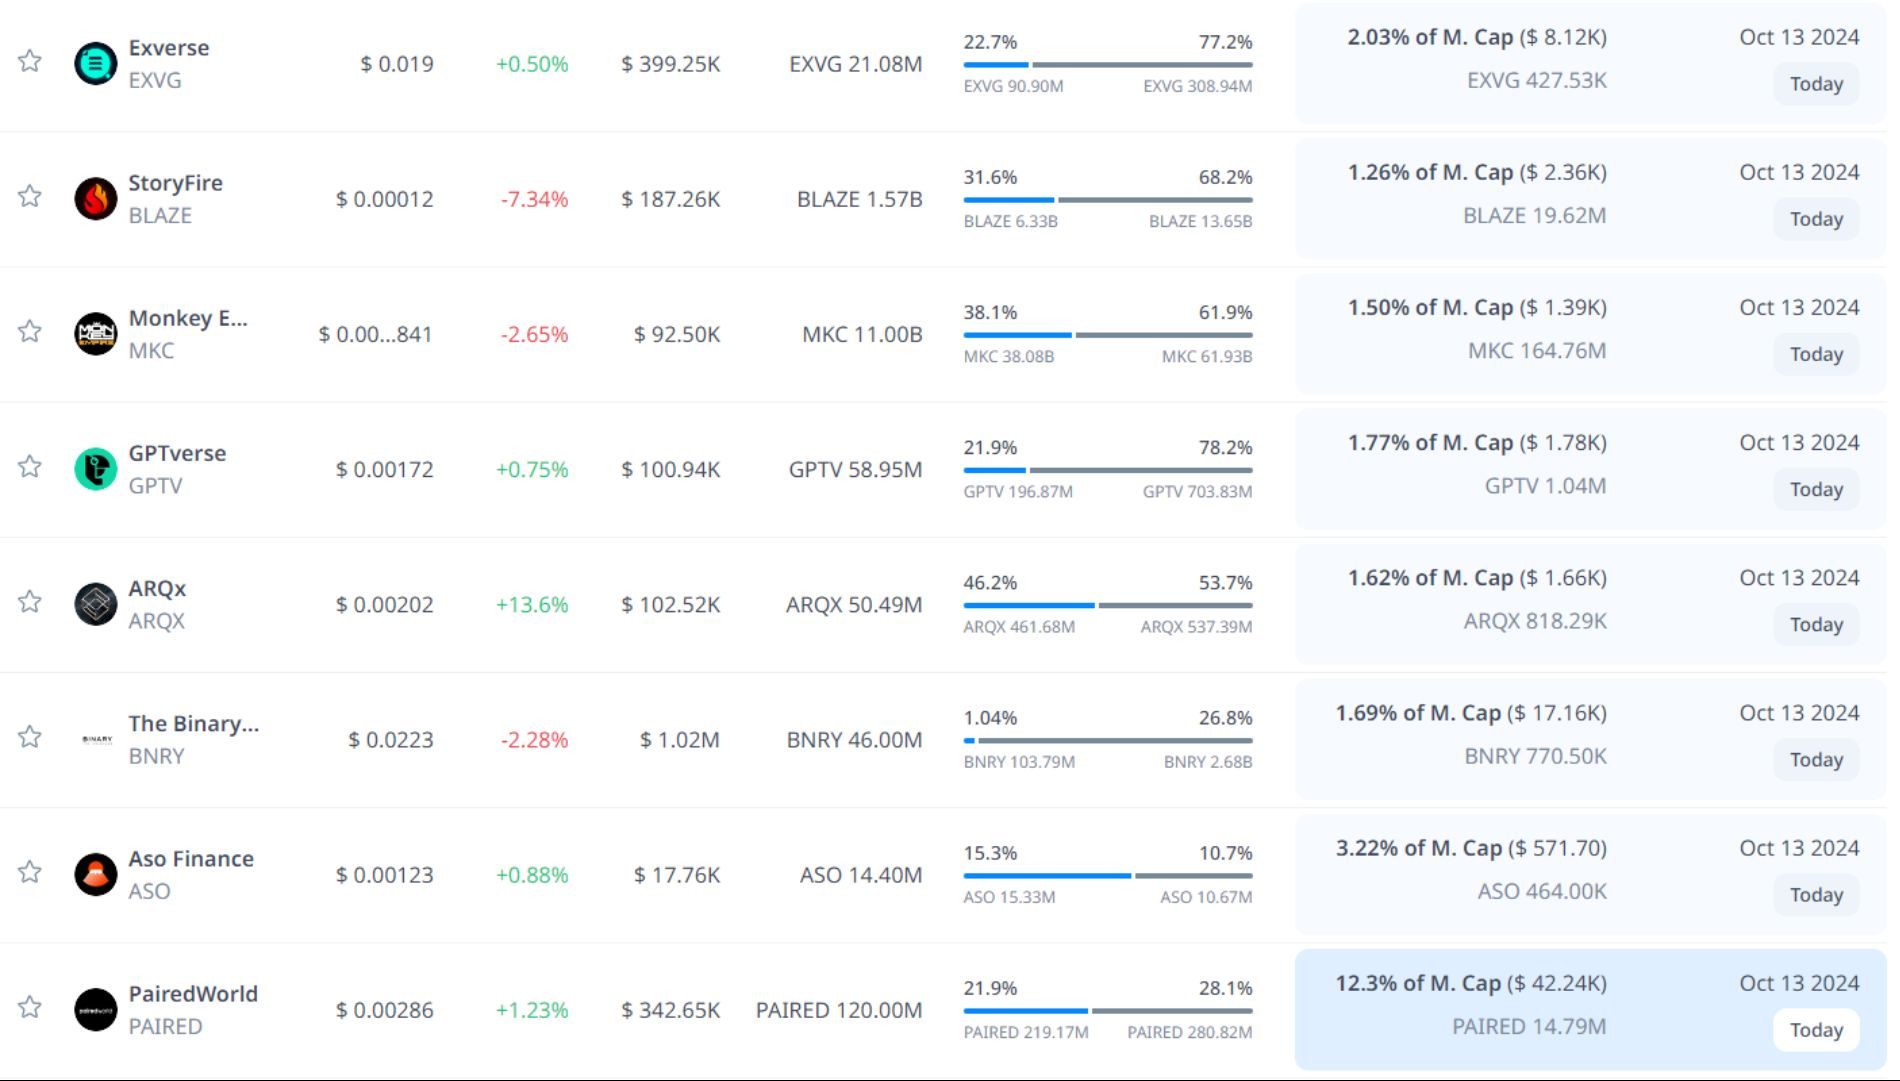The width and height of the screenshot is (1900, 1081).
Task: Toggle watchlist star for PairedWorld
Action: [30, 1007]
